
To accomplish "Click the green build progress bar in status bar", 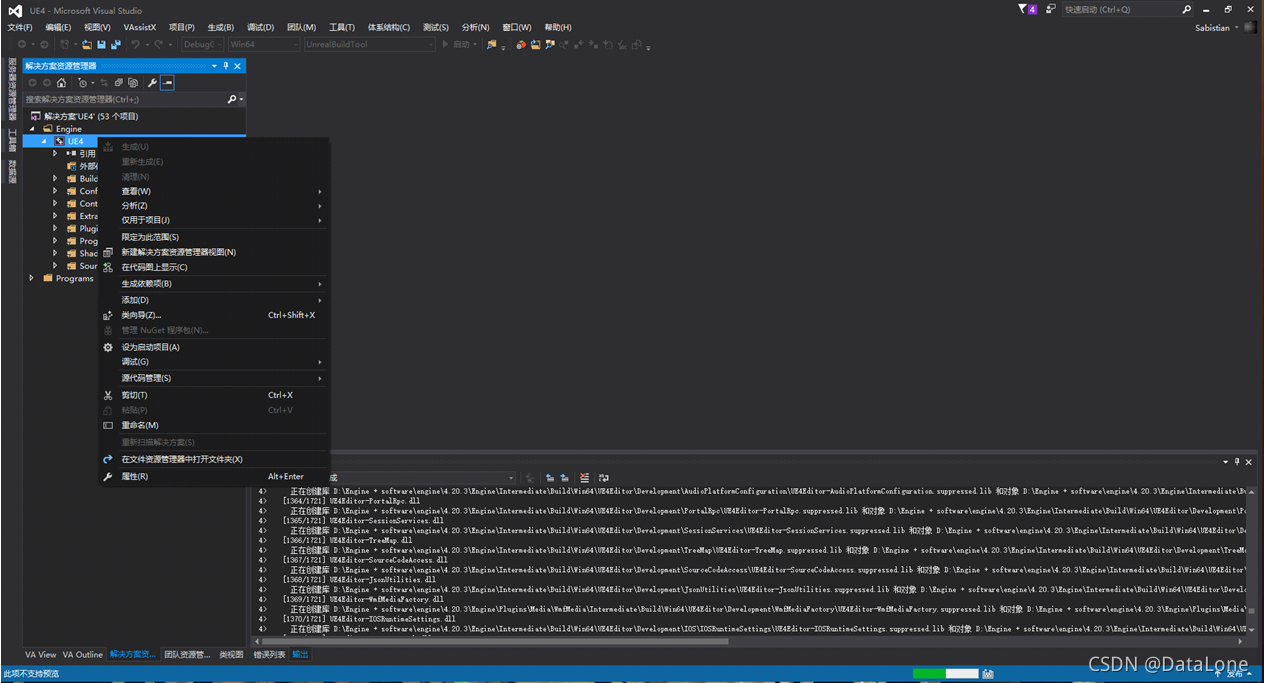I will click(x=945, y=674).
